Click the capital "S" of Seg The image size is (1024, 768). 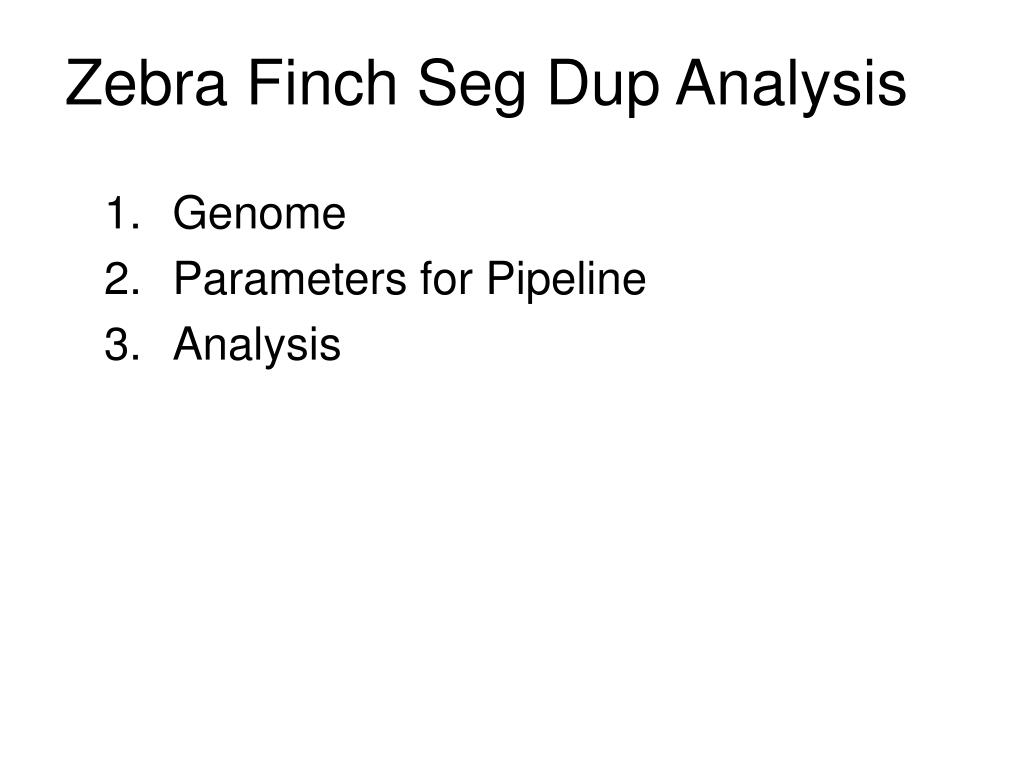(x=437, y=82)
